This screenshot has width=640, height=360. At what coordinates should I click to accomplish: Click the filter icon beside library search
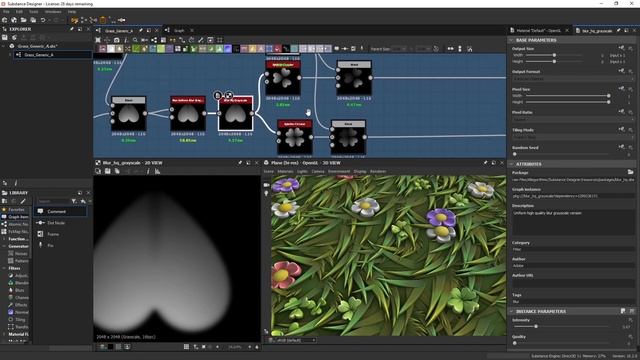[x=74, y=201]
